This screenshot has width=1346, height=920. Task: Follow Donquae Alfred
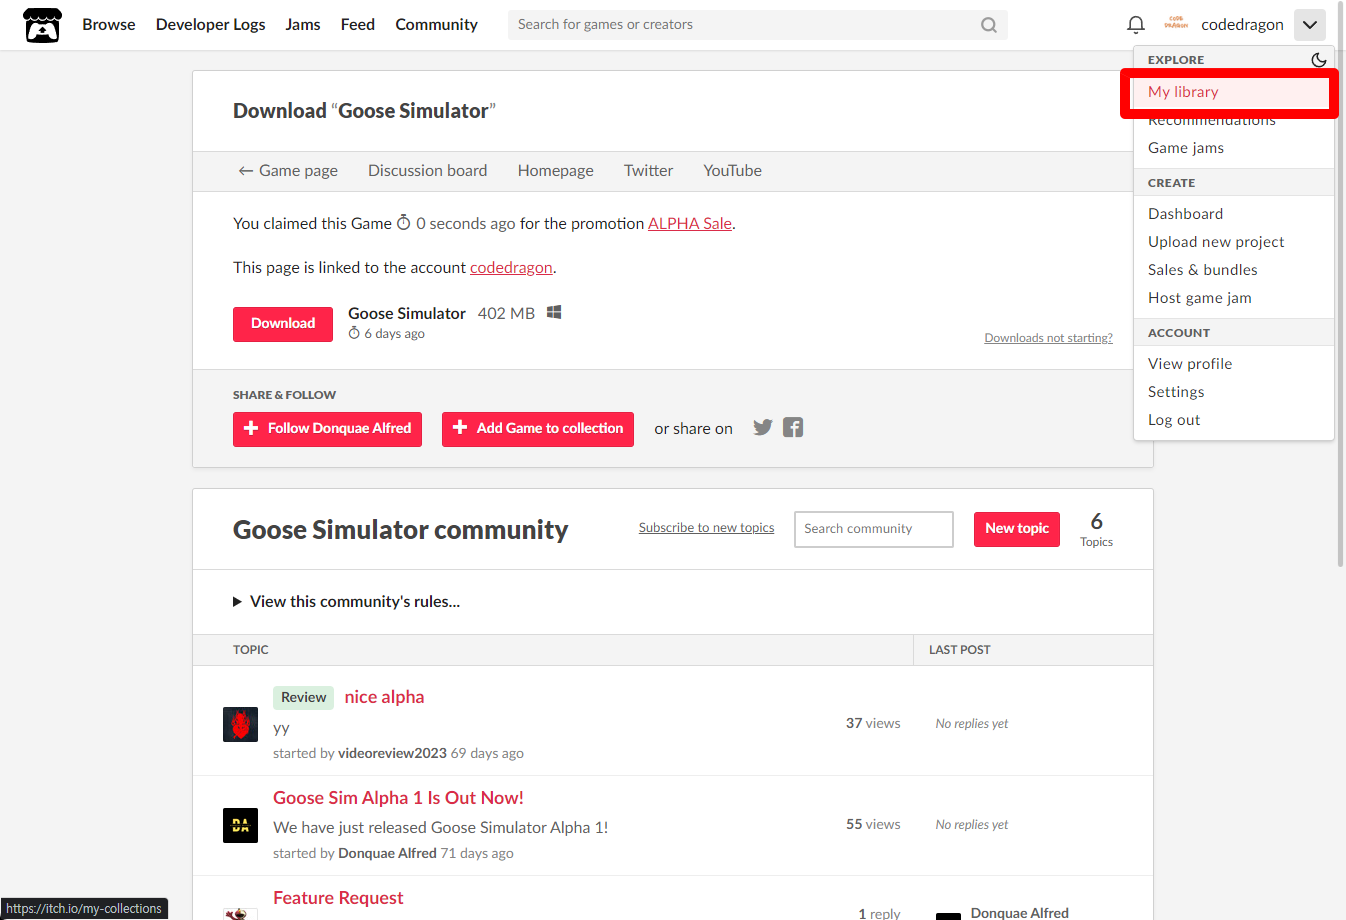[327, 429]
